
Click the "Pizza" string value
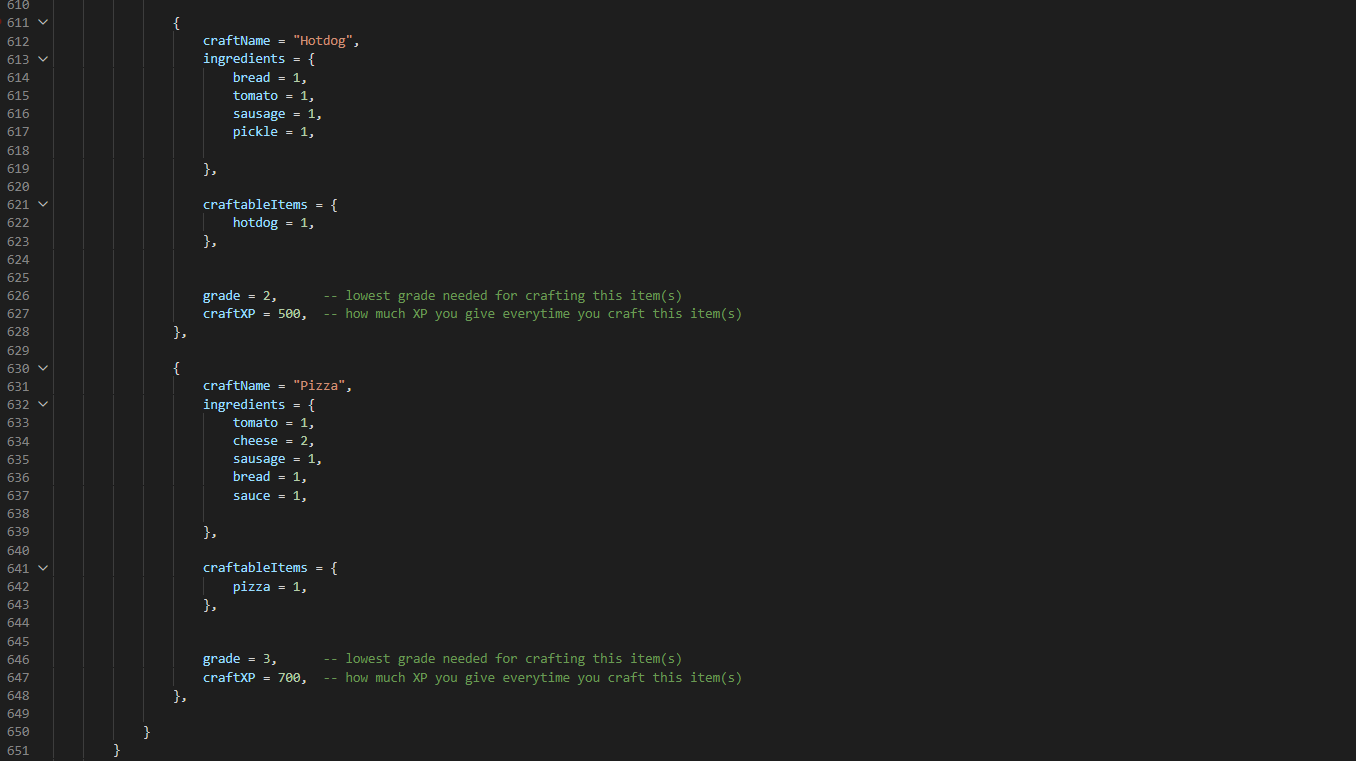click(x=319, y=386)
